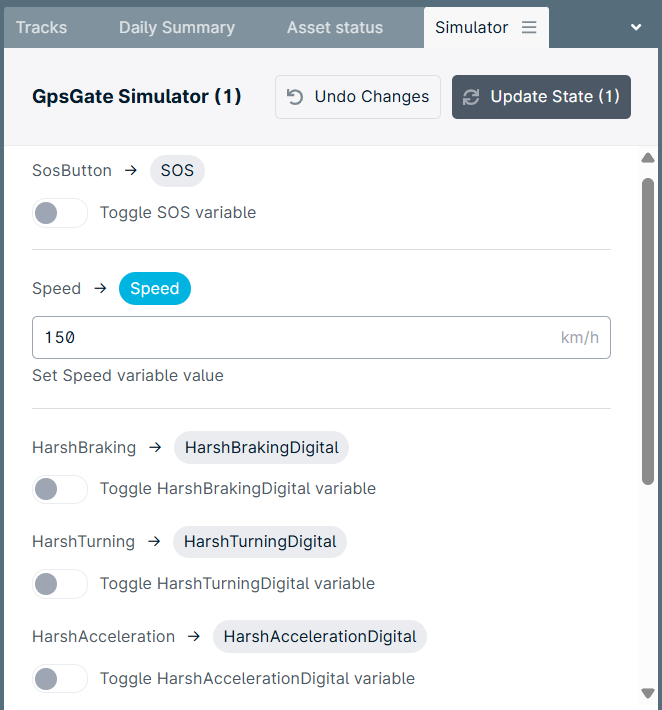Toggle the HarshAccelerationDigital variable switch
Image resolution: width=662 pixels, height=710 pixels.
60,679
